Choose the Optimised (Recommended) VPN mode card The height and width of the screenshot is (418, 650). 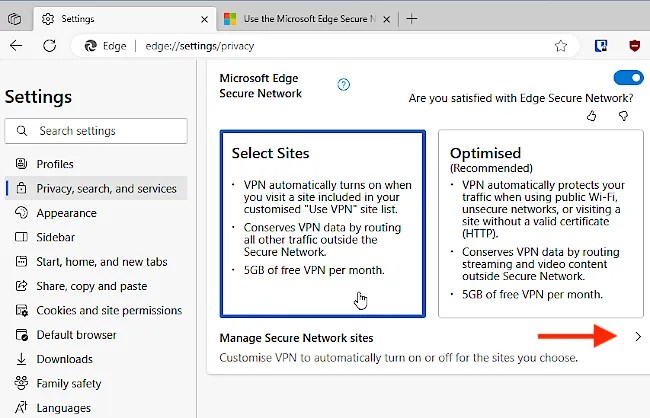point(541,224)
